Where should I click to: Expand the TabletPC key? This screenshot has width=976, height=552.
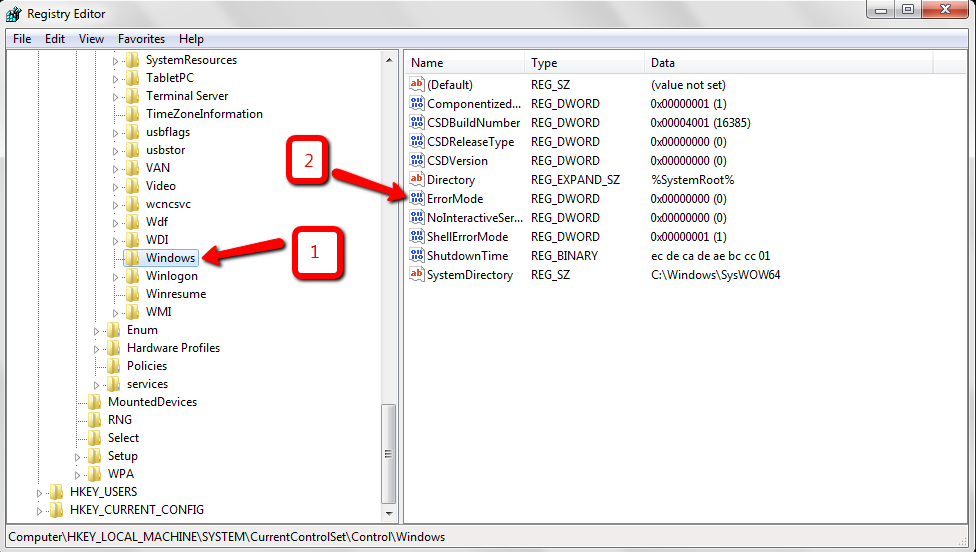[115, 79]
